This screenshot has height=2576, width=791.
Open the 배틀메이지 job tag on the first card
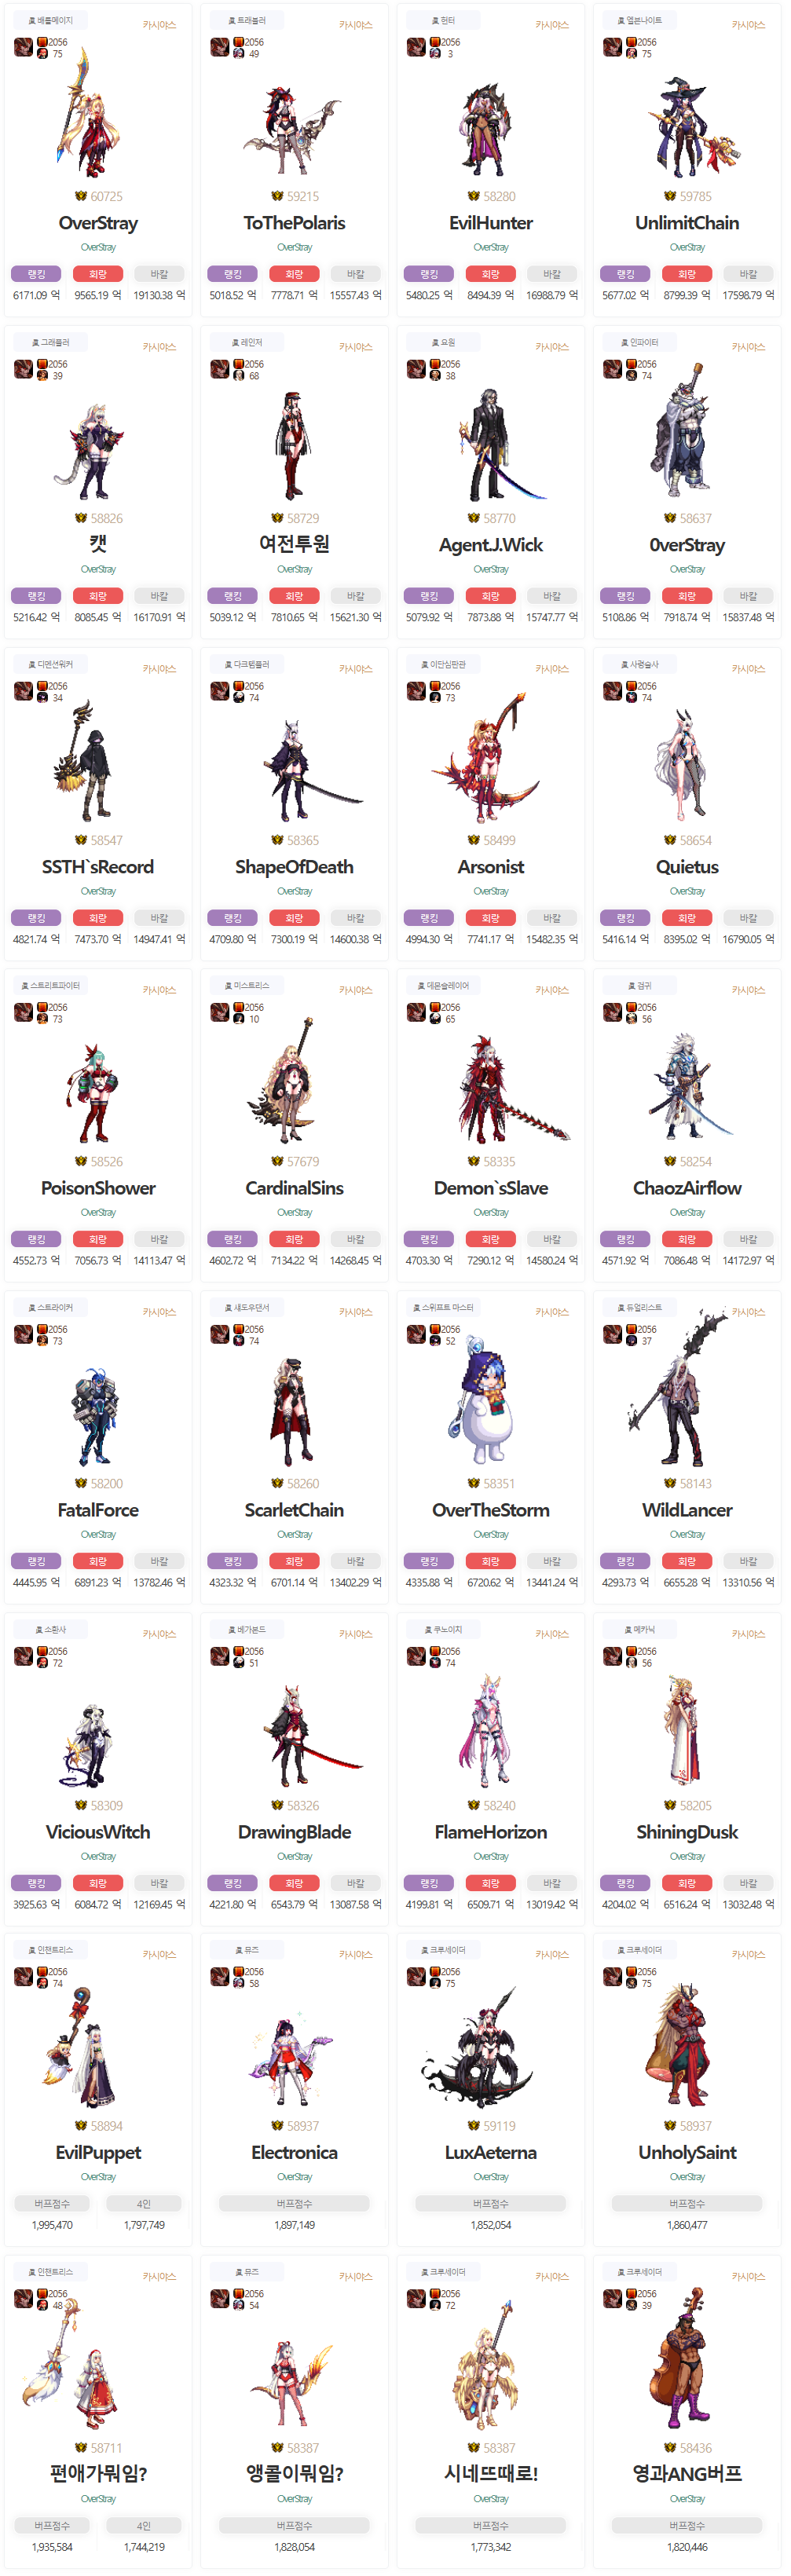coord(50,20)
